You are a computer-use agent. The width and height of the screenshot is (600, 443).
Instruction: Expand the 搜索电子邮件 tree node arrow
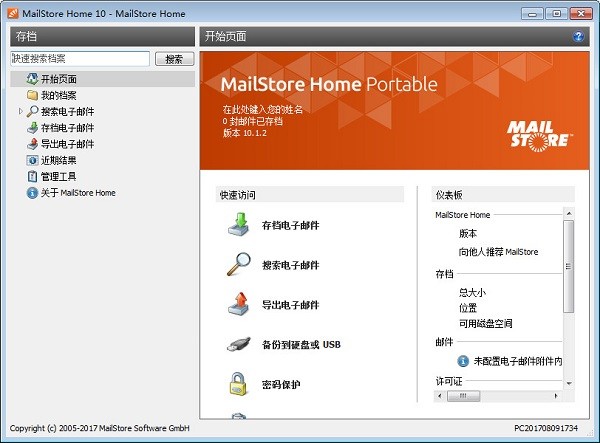click(21, 111)
